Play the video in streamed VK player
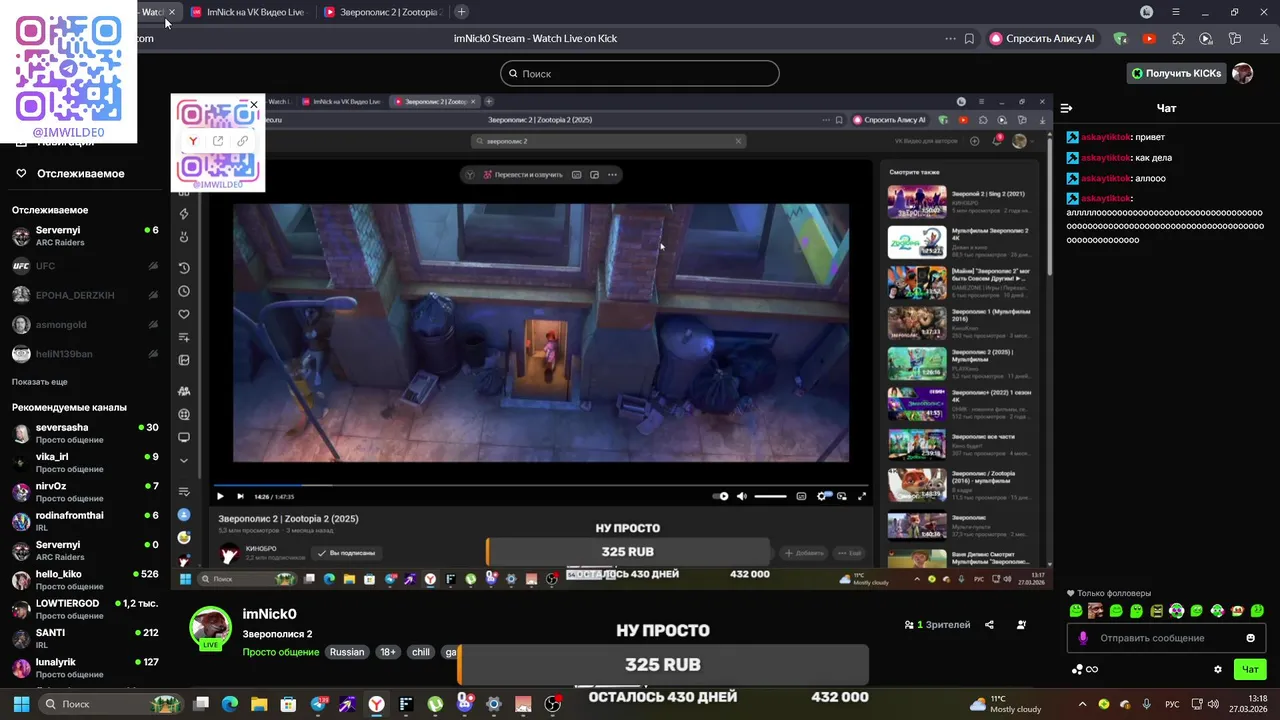The height and width of the screenshot is (720, 1280). 220,496
